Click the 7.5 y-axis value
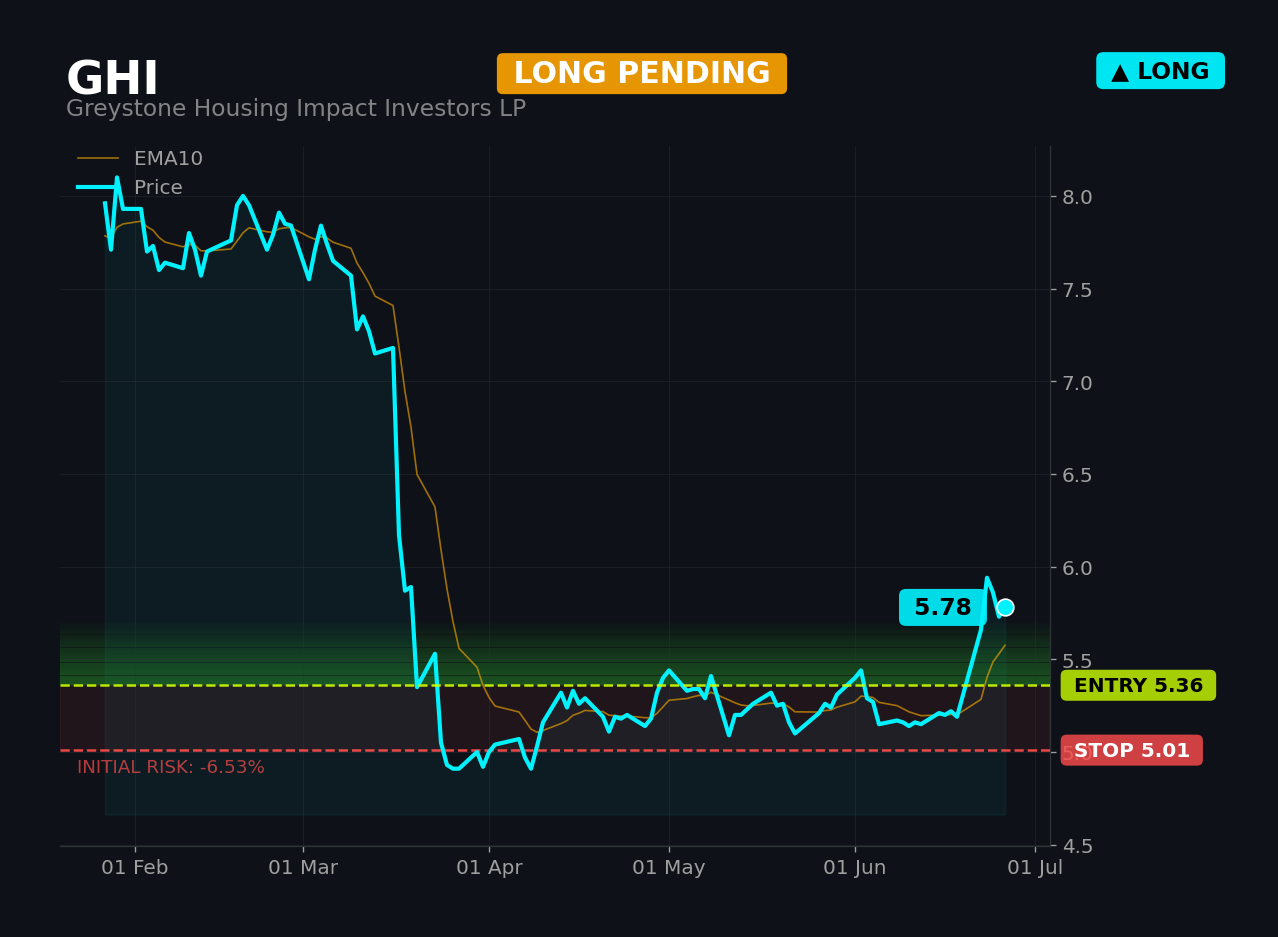Image resolution: width=1278 pixels, height=937 pixels. (x=1077, y=290)
